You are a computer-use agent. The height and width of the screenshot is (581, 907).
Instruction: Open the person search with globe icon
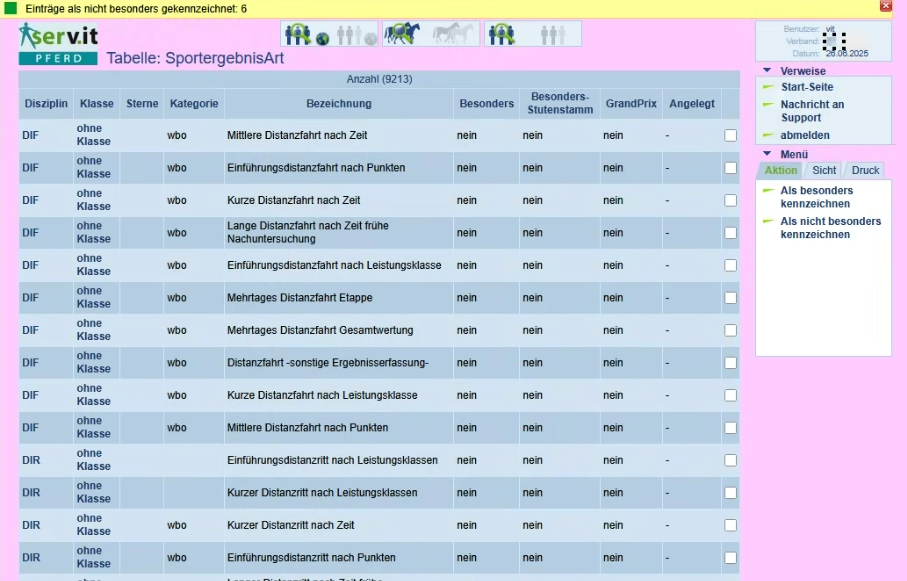point(307,34)
